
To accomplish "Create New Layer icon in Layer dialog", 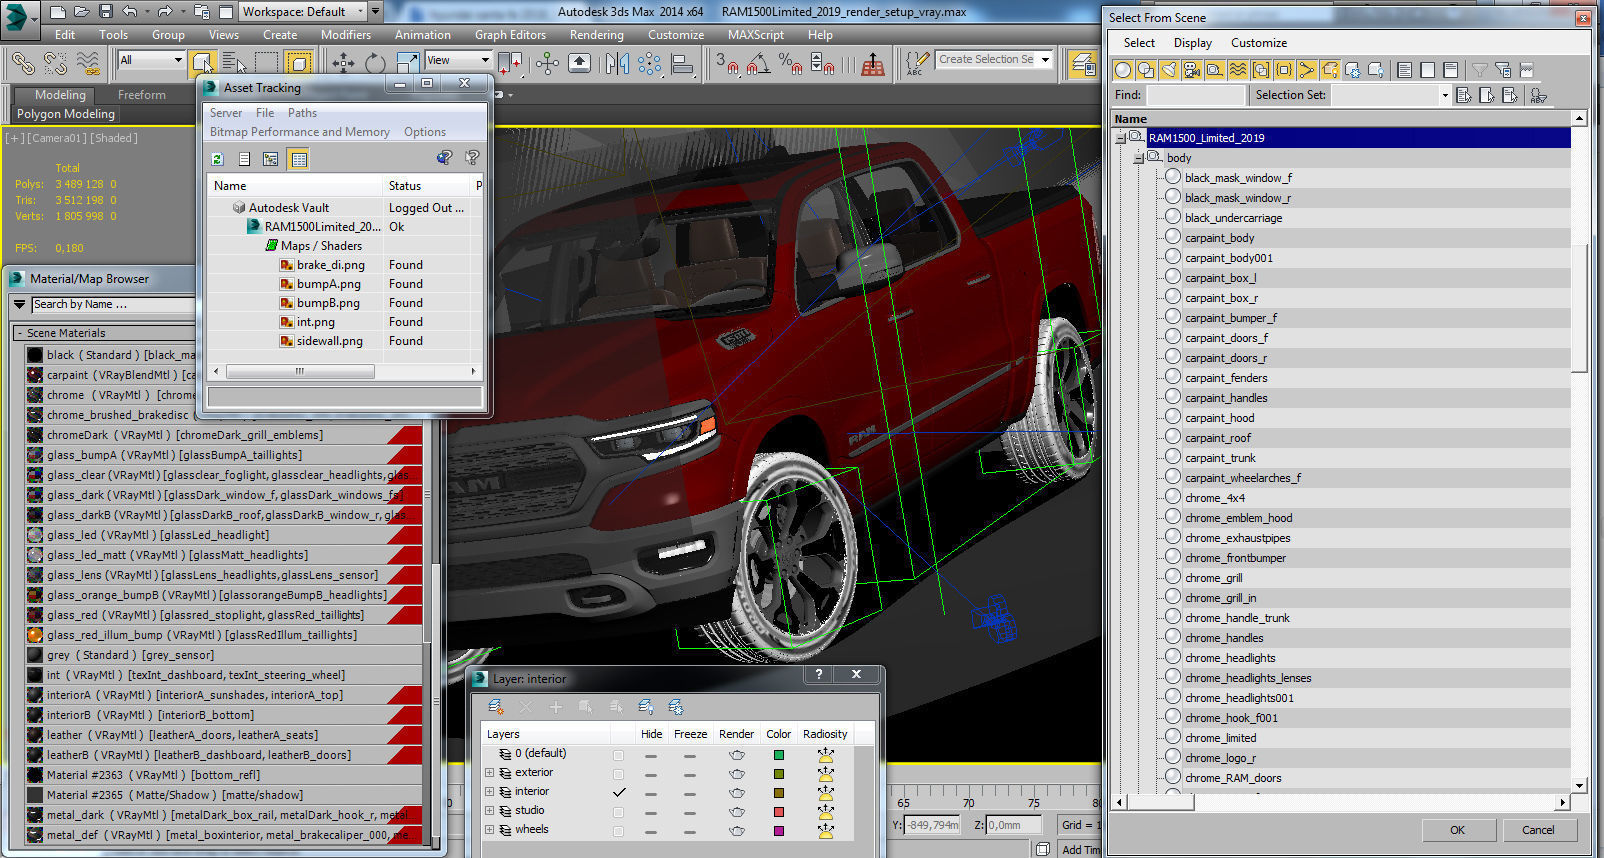I will tap(496, 707).
